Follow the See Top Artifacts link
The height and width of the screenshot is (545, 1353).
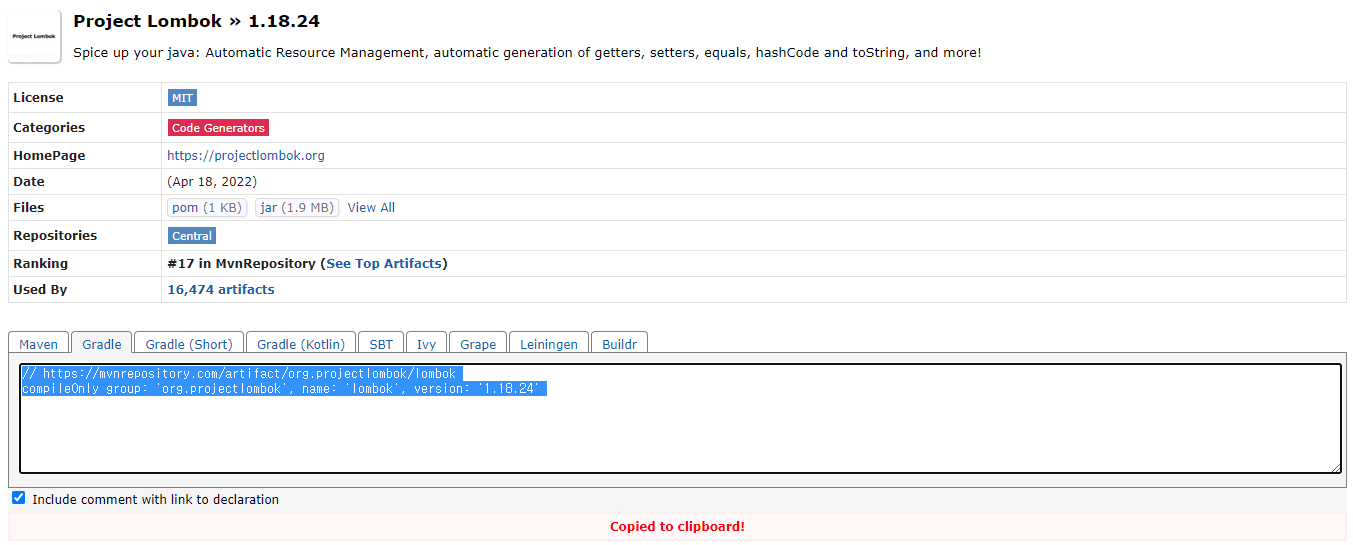point(384,264)
